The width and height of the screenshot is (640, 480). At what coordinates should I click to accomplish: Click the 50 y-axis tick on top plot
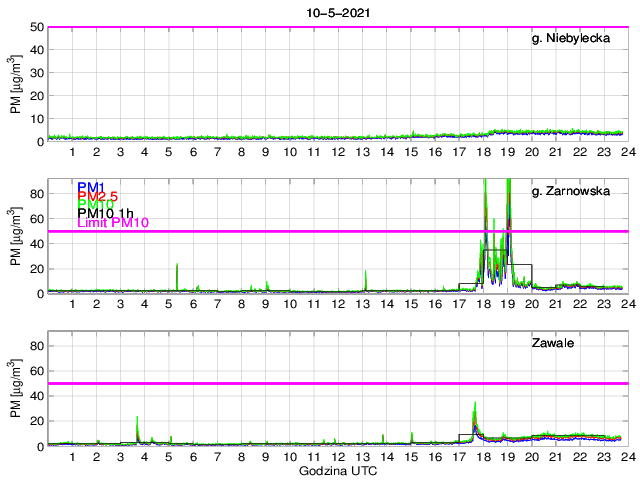37,27
